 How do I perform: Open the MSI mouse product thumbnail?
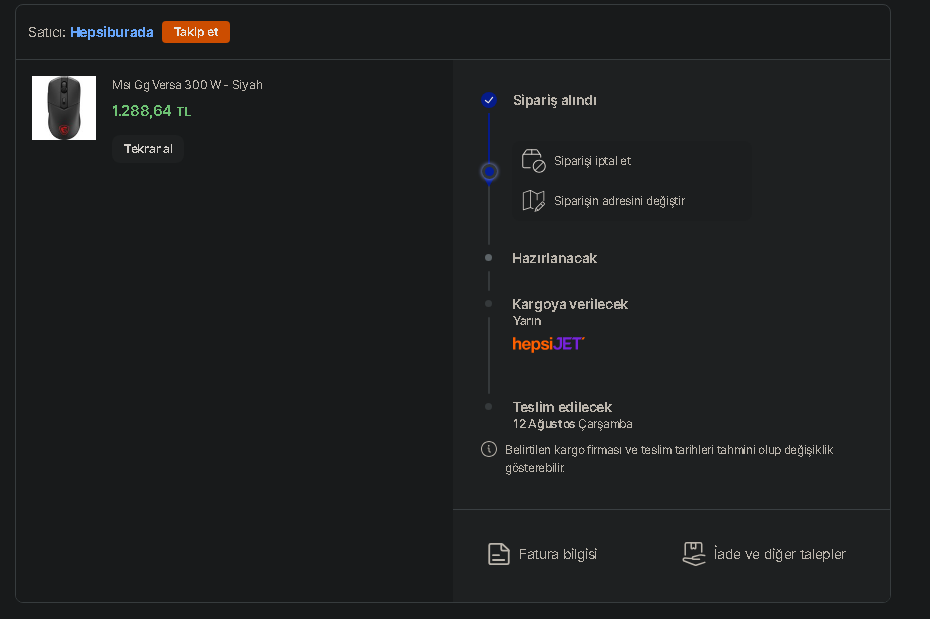64,108
